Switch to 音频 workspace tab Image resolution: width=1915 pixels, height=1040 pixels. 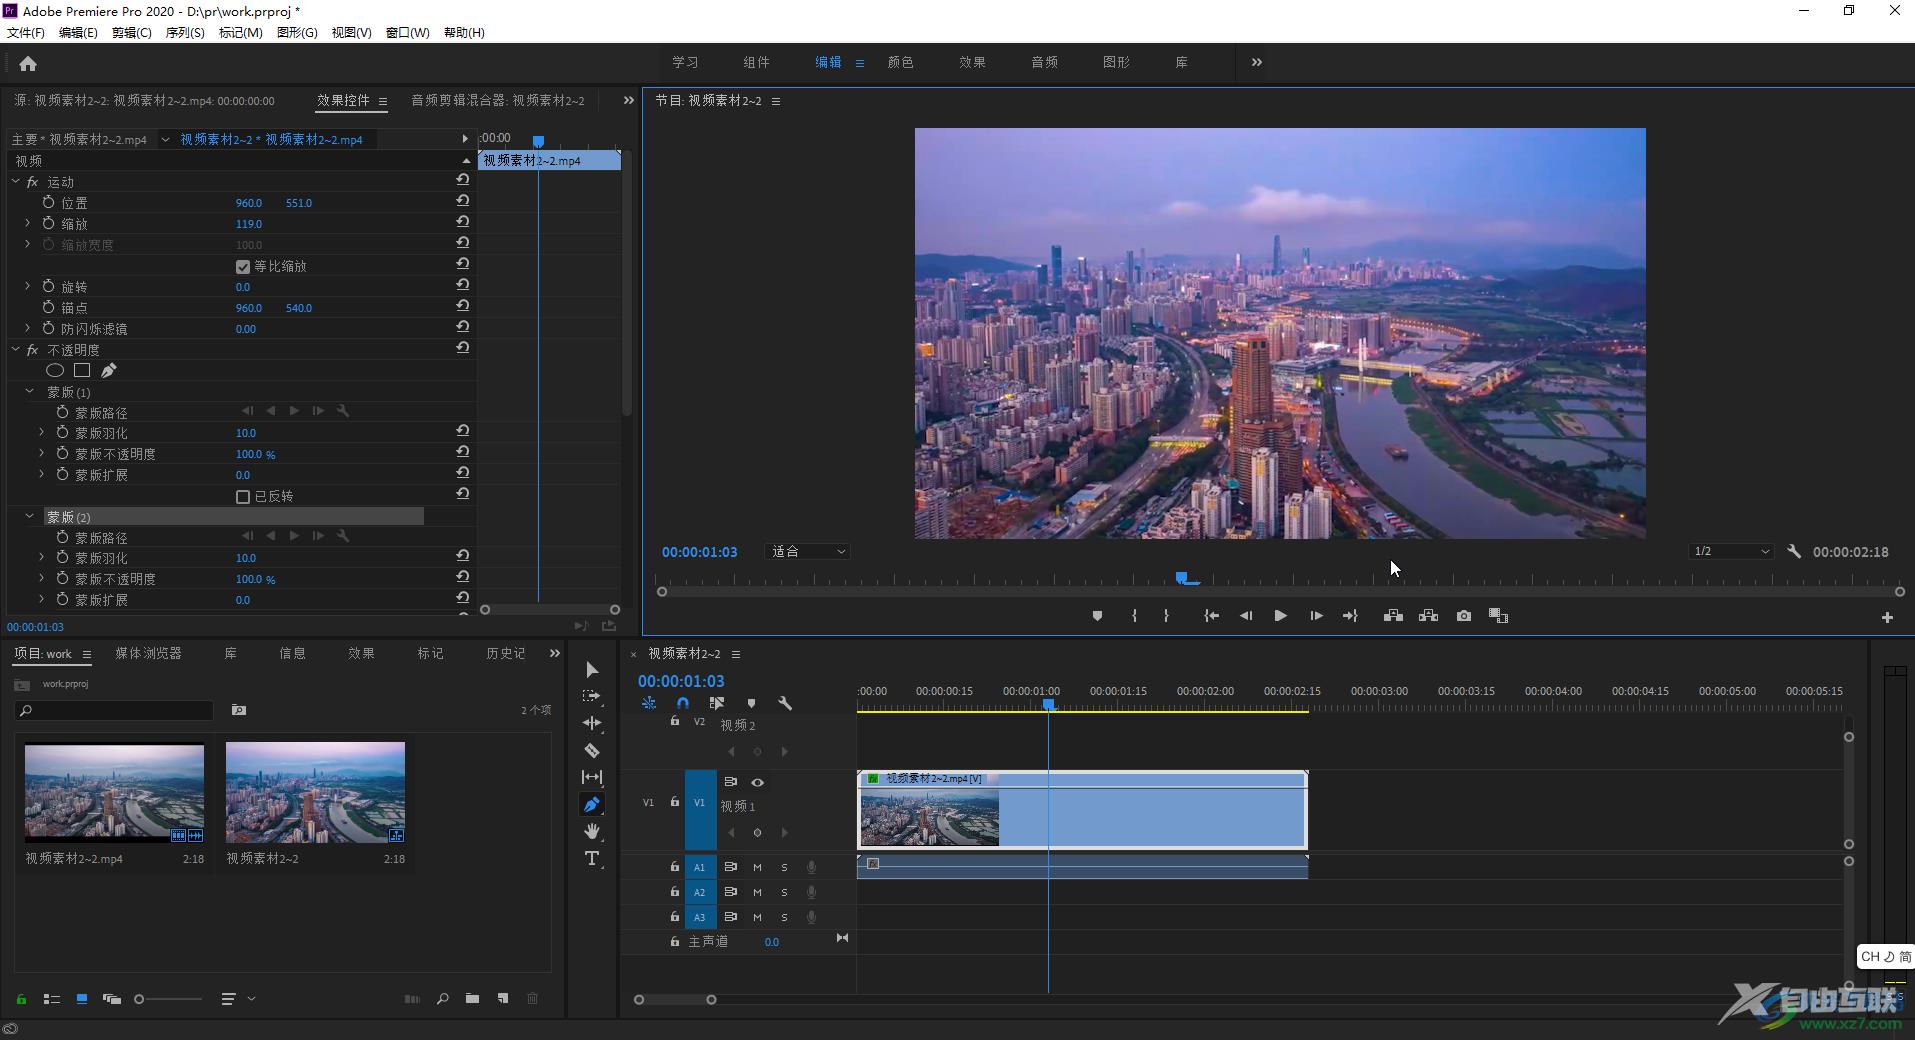(x=1044, y=62)
